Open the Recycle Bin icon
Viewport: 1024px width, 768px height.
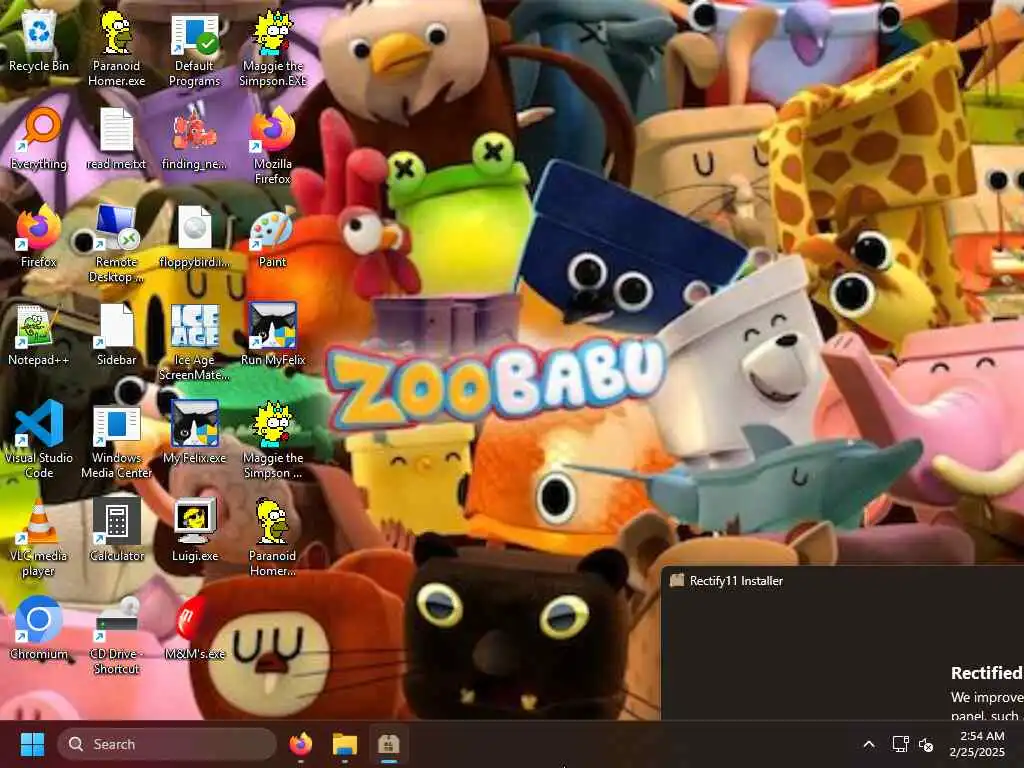(39, 40)
